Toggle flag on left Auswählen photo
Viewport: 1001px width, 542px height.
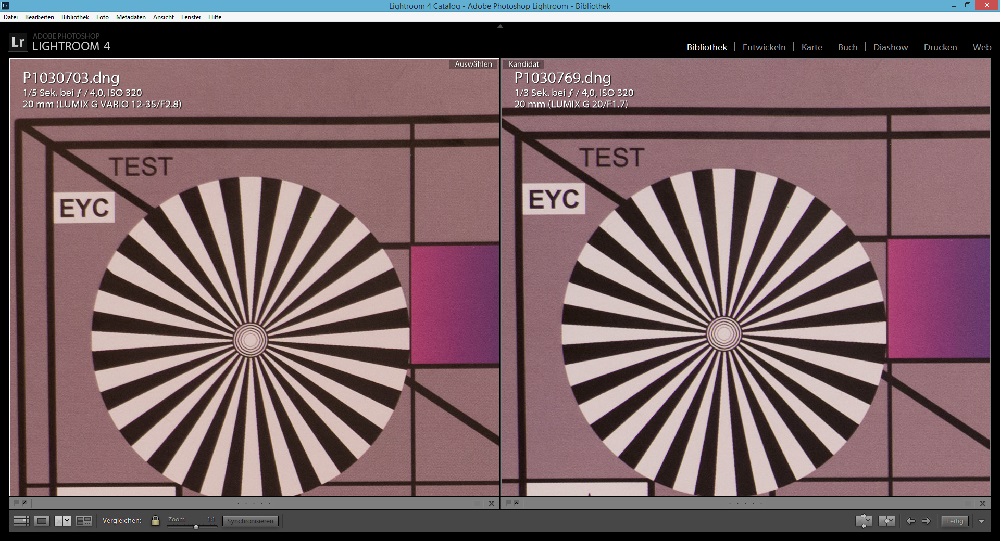click(17, 504)
